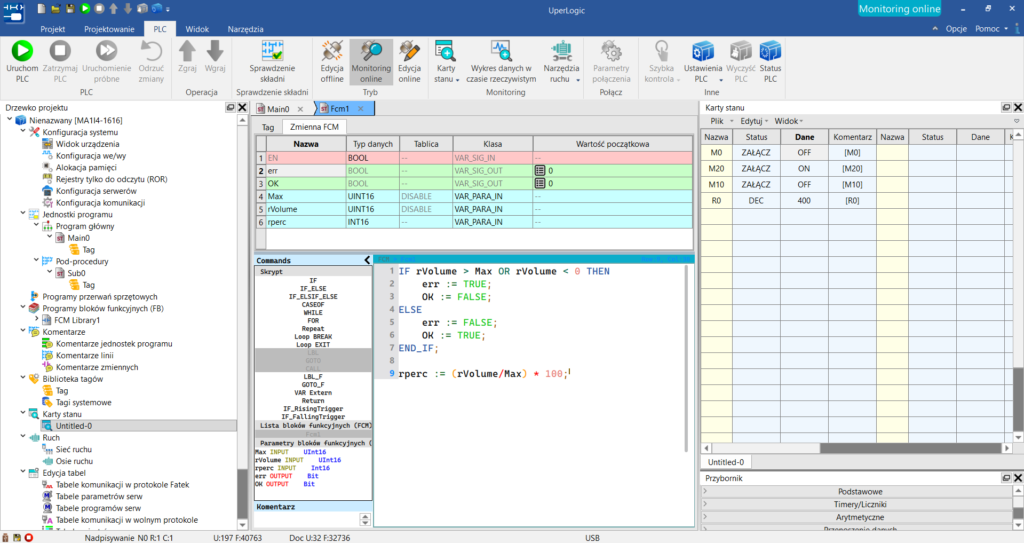Image resolution: width=1024 pixels, height=543 pixels.
Task: Open the Pomoc menu
Action: (987, 29)
